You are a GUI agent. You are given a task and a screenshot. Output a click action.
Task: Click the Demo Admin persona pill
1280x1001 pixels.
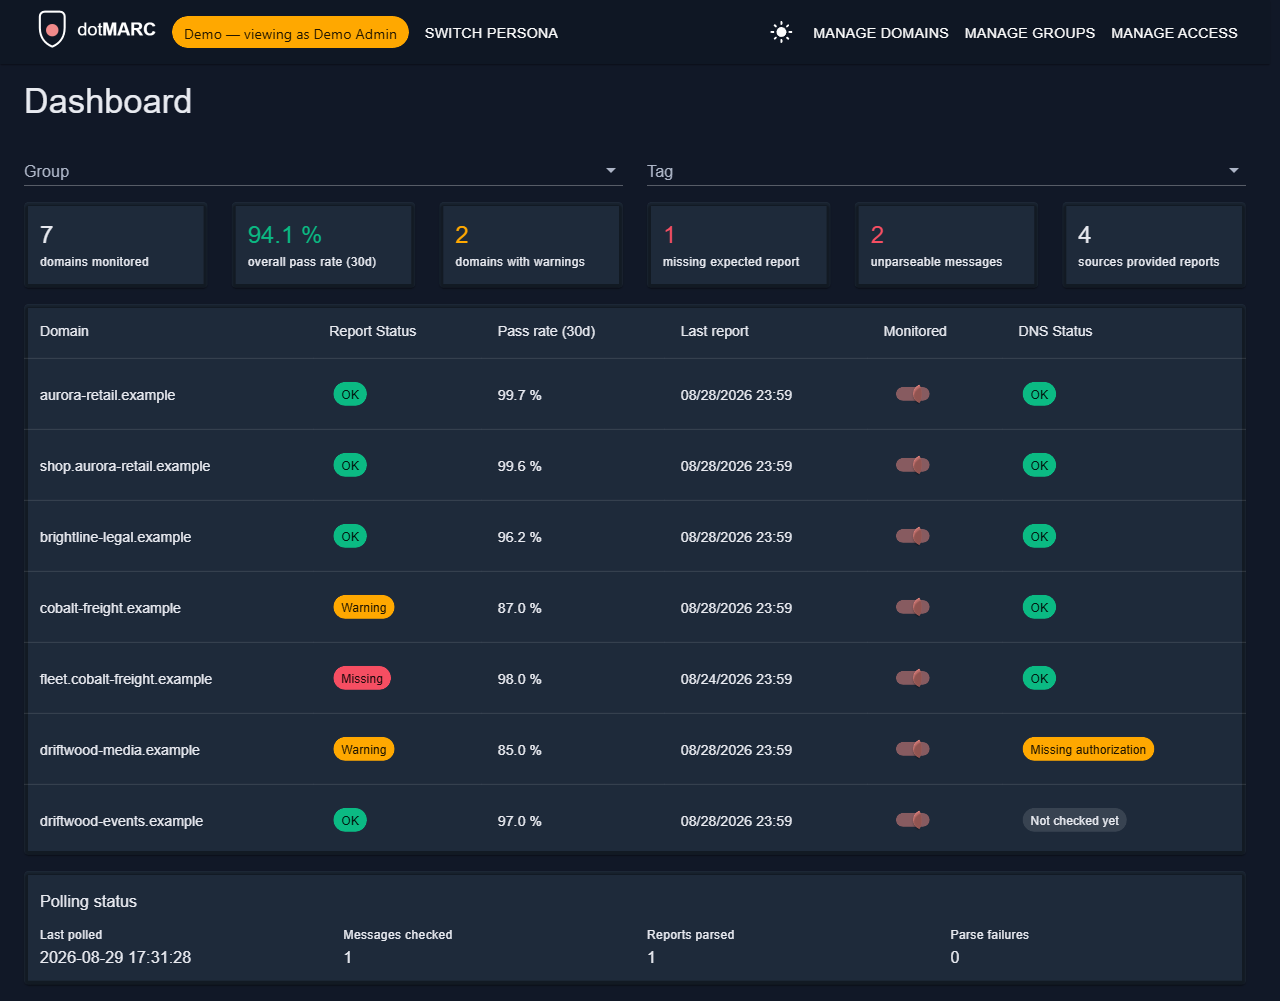click(x=290, y=32)
